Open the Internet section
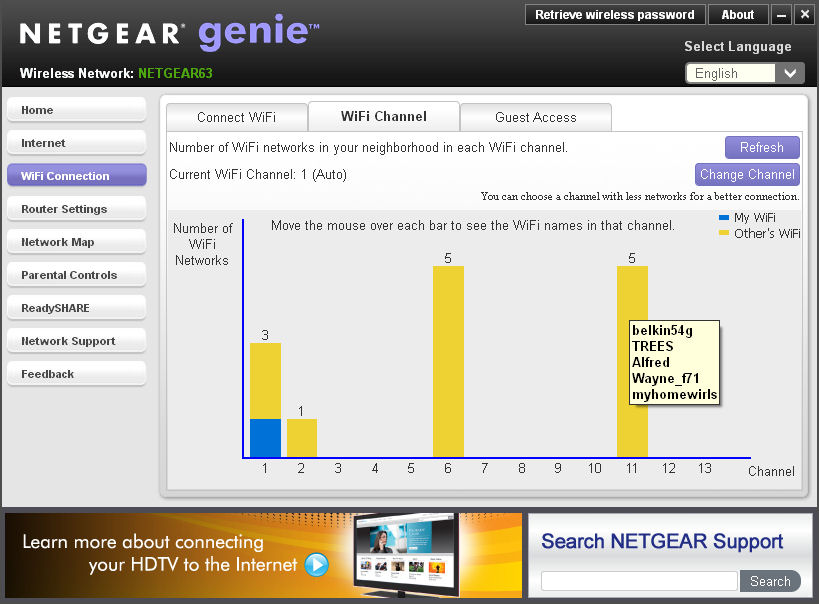 [77, 143]
